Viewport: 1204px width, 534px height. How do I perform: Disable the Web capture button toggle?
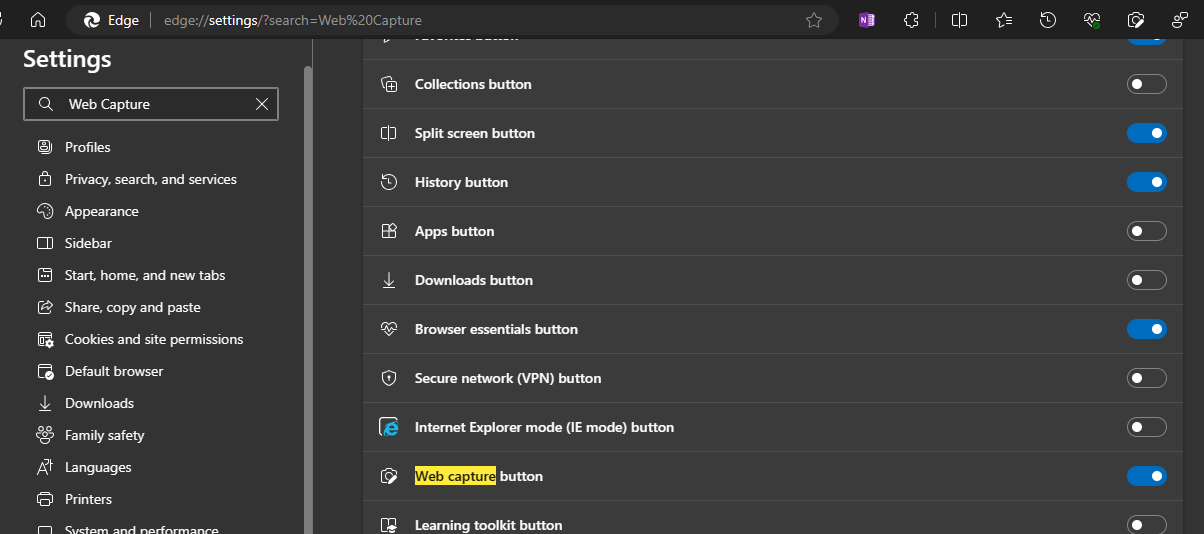[x=1146, y=476]
